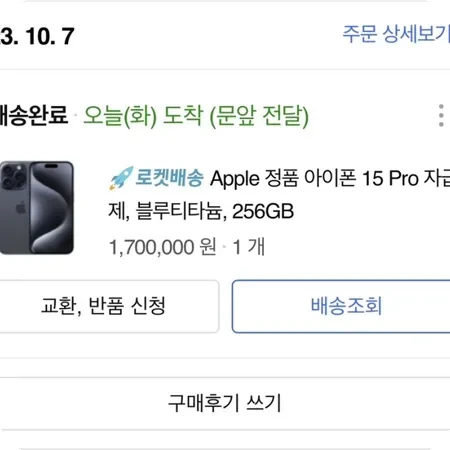
Task: Open the 주문 상세보기 link
Action: pyautogui.click(x=396, y=34)
